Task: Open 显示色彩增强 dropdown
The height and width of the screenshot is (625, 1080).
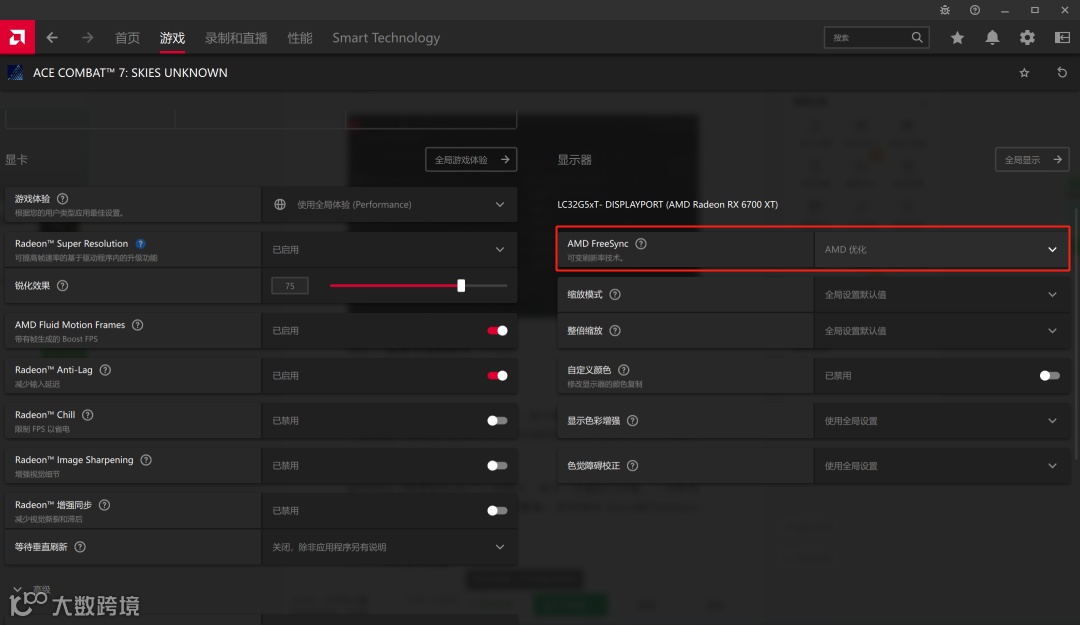Action: pyautogui.click(x=942, y=420)
